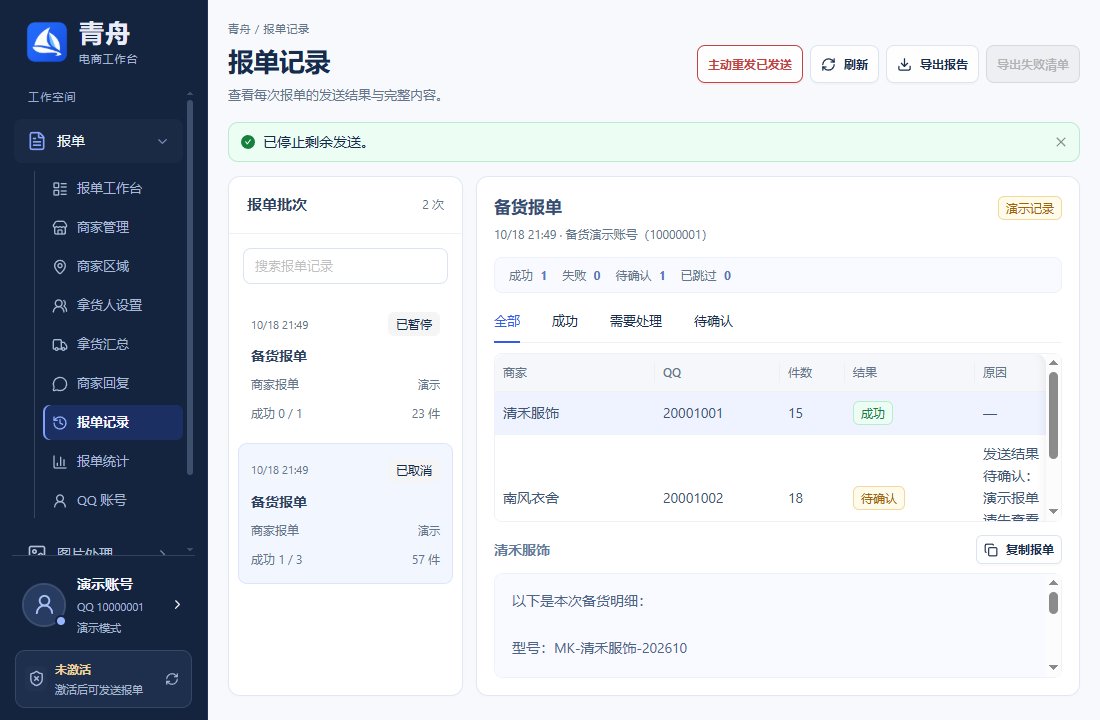This screenshot has height=720, width=1100.
Task: Switch to the 成功 tab
Action: coord(564,321)
